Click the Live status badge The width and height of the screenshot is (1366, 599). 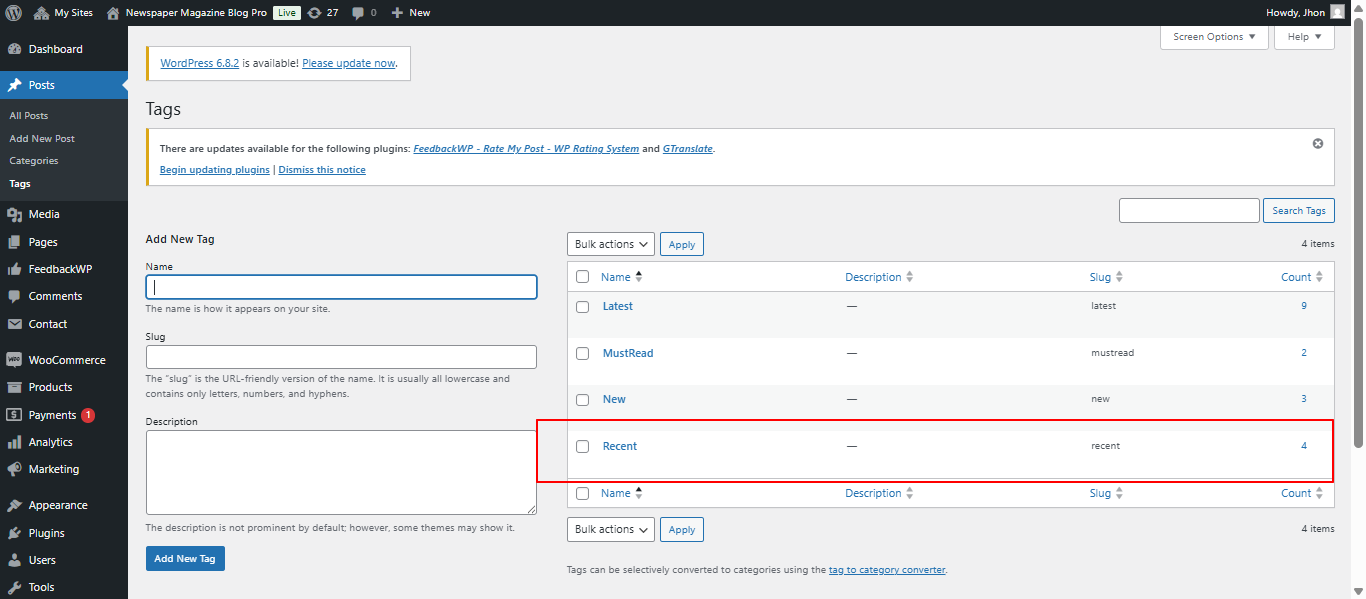[x=286, y=12]
